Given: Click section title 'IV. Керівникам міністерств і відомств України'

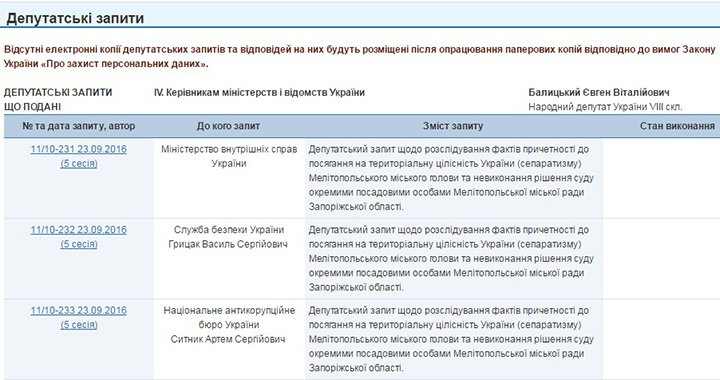Looking at the screenshot, I should [259, 92].
